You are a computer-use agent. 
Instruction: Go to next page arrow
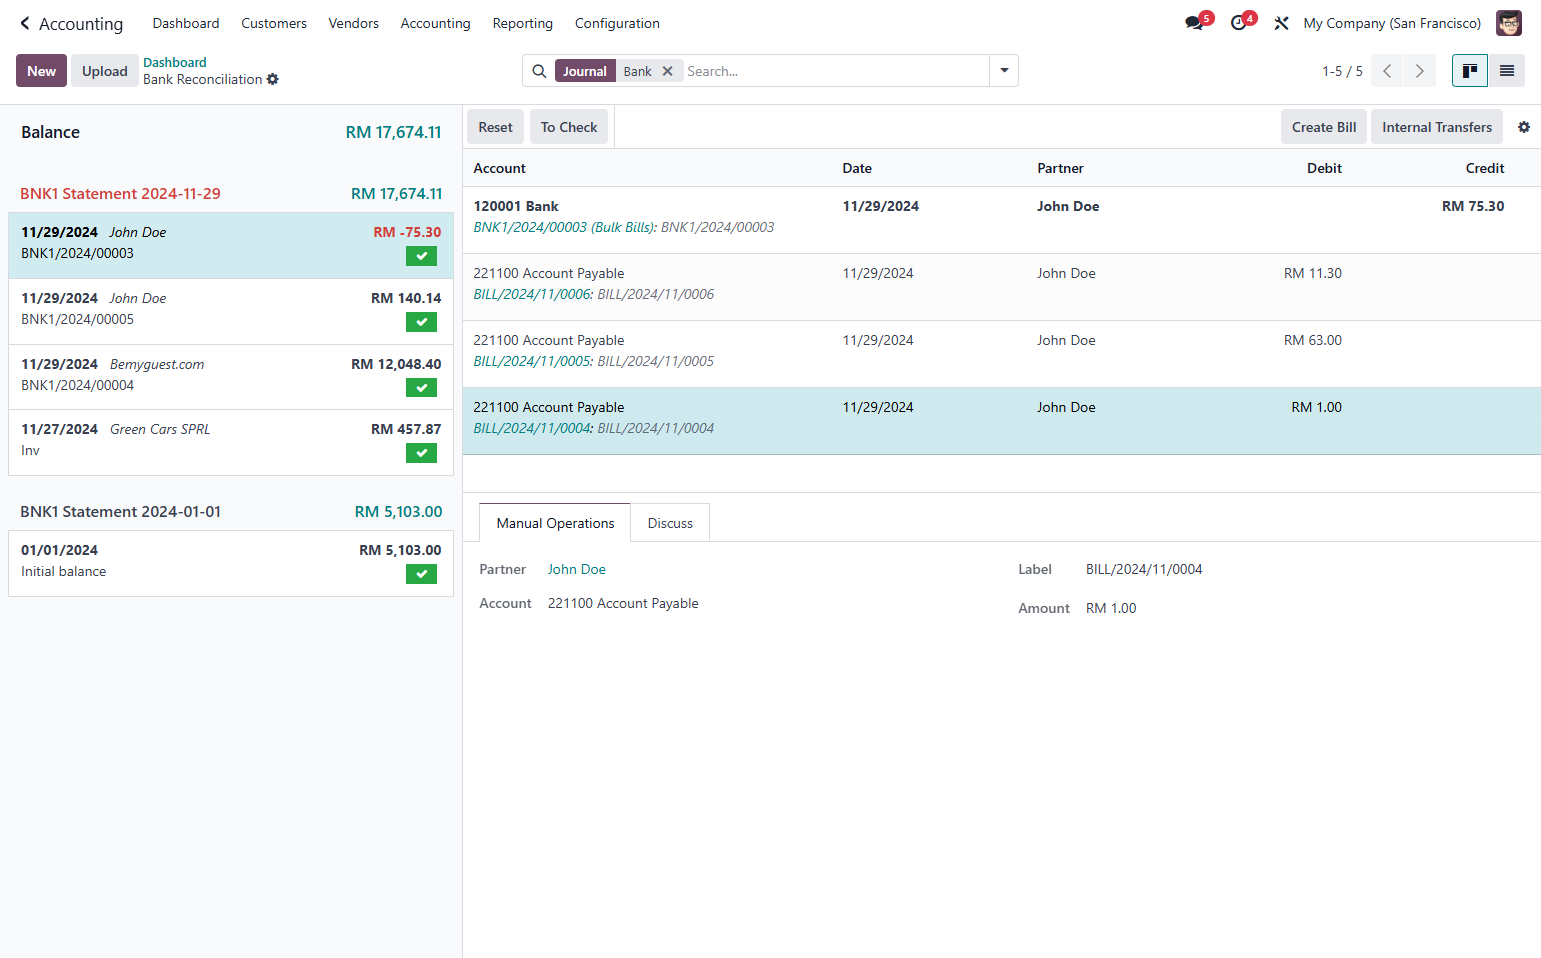(x=1419, y=71)
